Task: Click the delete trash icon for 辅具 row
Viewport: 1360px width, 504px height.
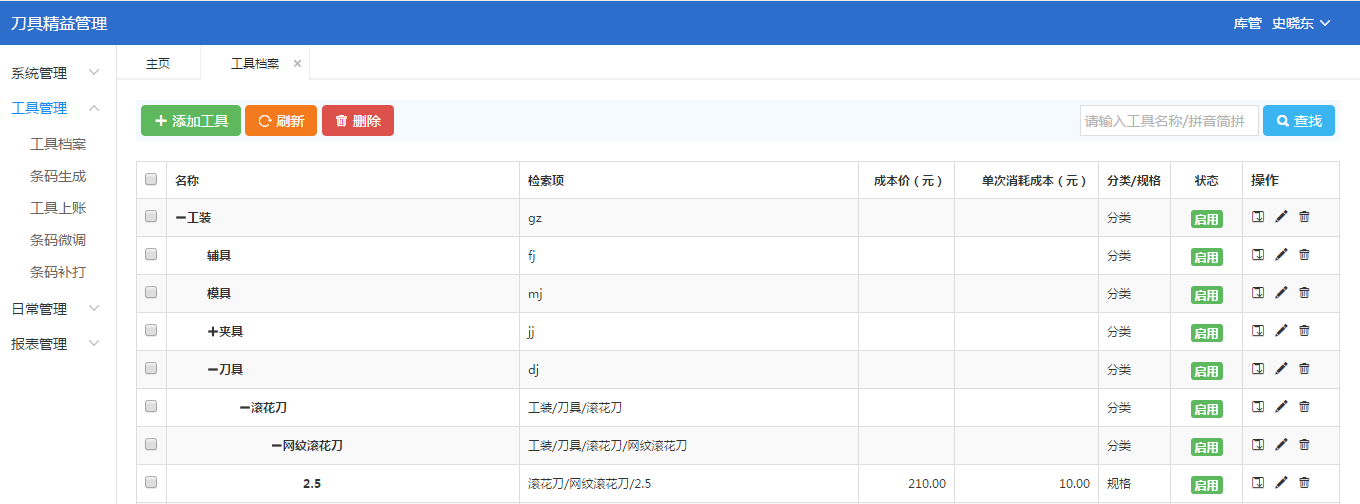Action: click(x=1304, y=255)
